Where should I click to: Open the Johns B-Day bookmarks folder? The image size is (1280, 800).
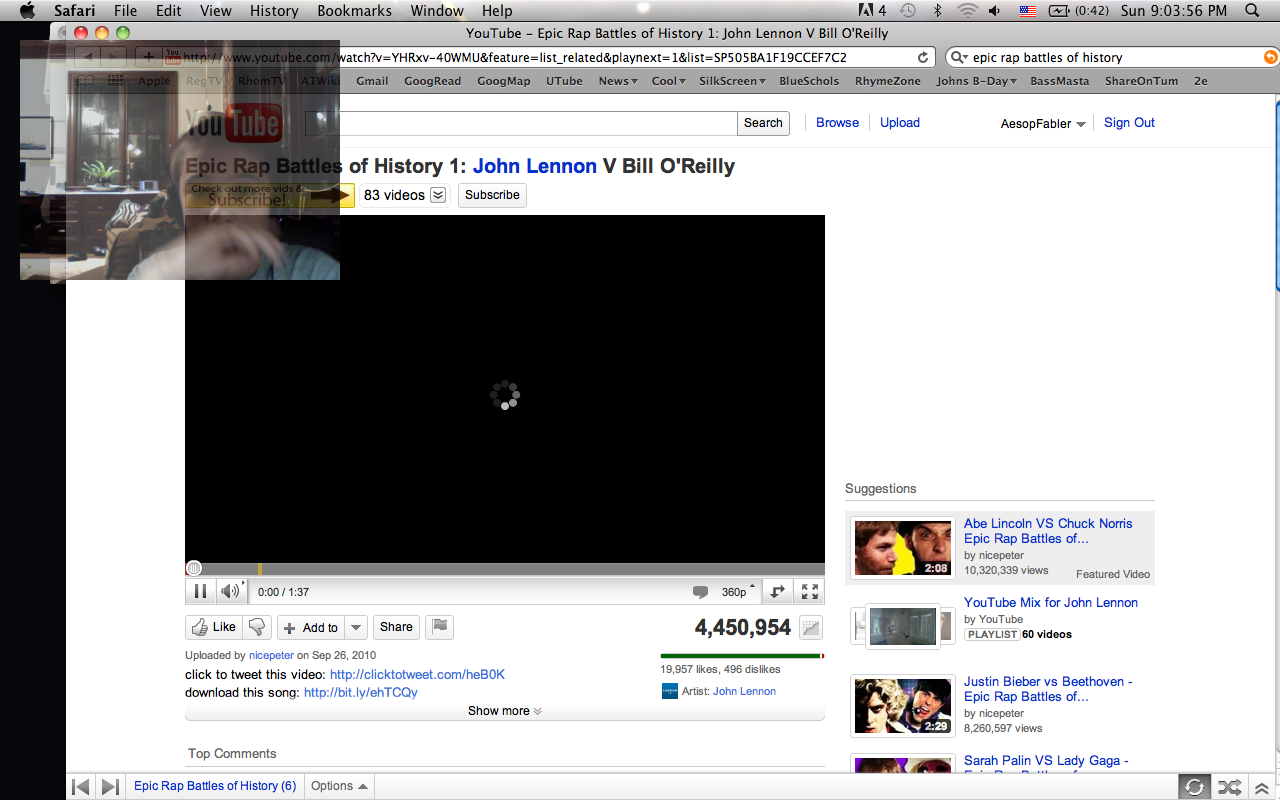pos(976,81)
